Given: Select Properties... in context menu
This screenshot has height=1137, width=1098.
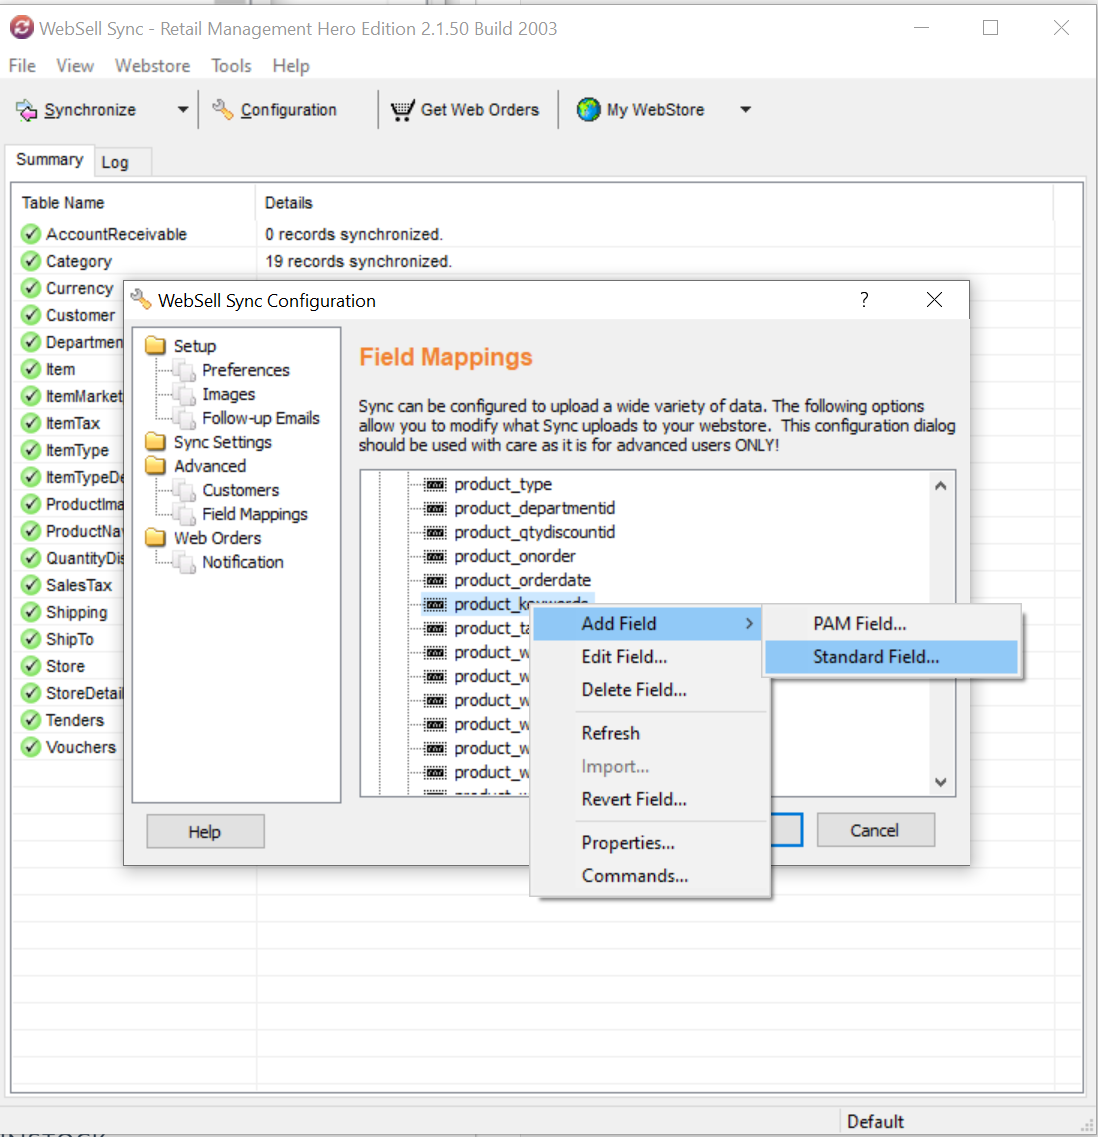Looking at the screenshot, I should [x=651, y=843].
